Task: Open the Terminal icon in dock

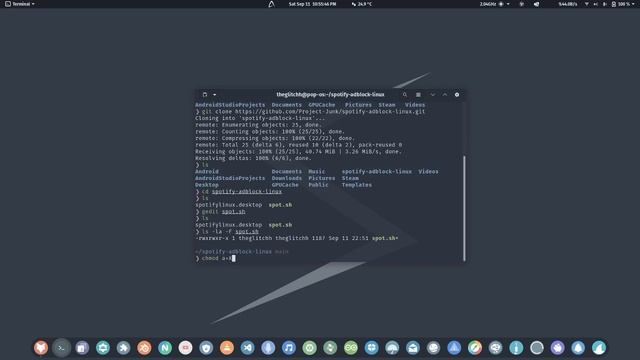Action: pyautogui.click(x=61, y=348)
